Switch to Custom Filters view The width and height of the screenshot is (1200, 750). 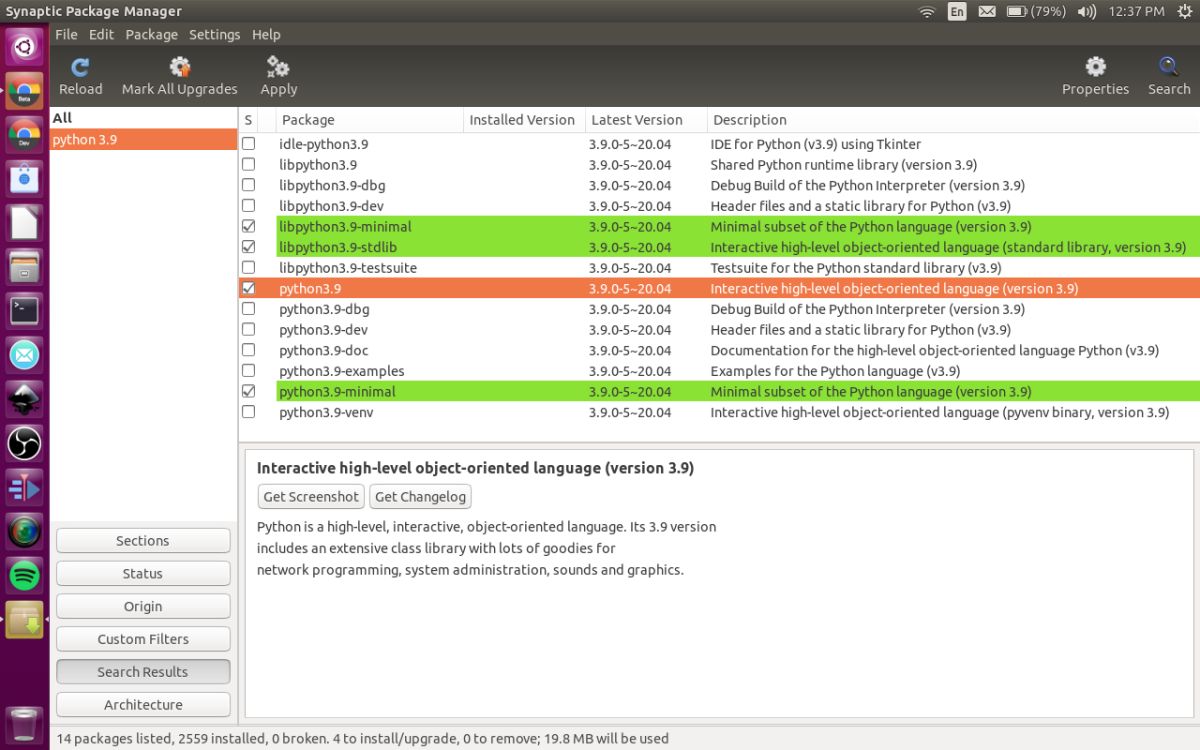143,639
